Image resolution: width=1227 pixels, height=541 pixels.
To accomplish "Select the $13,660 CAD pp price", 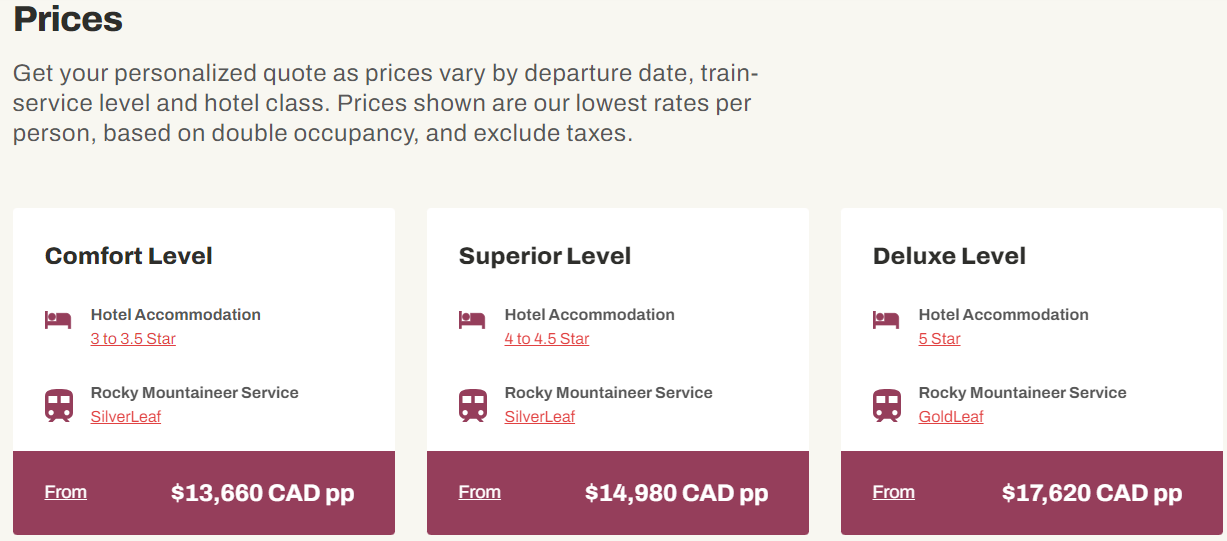I will (x=262, y=493).
